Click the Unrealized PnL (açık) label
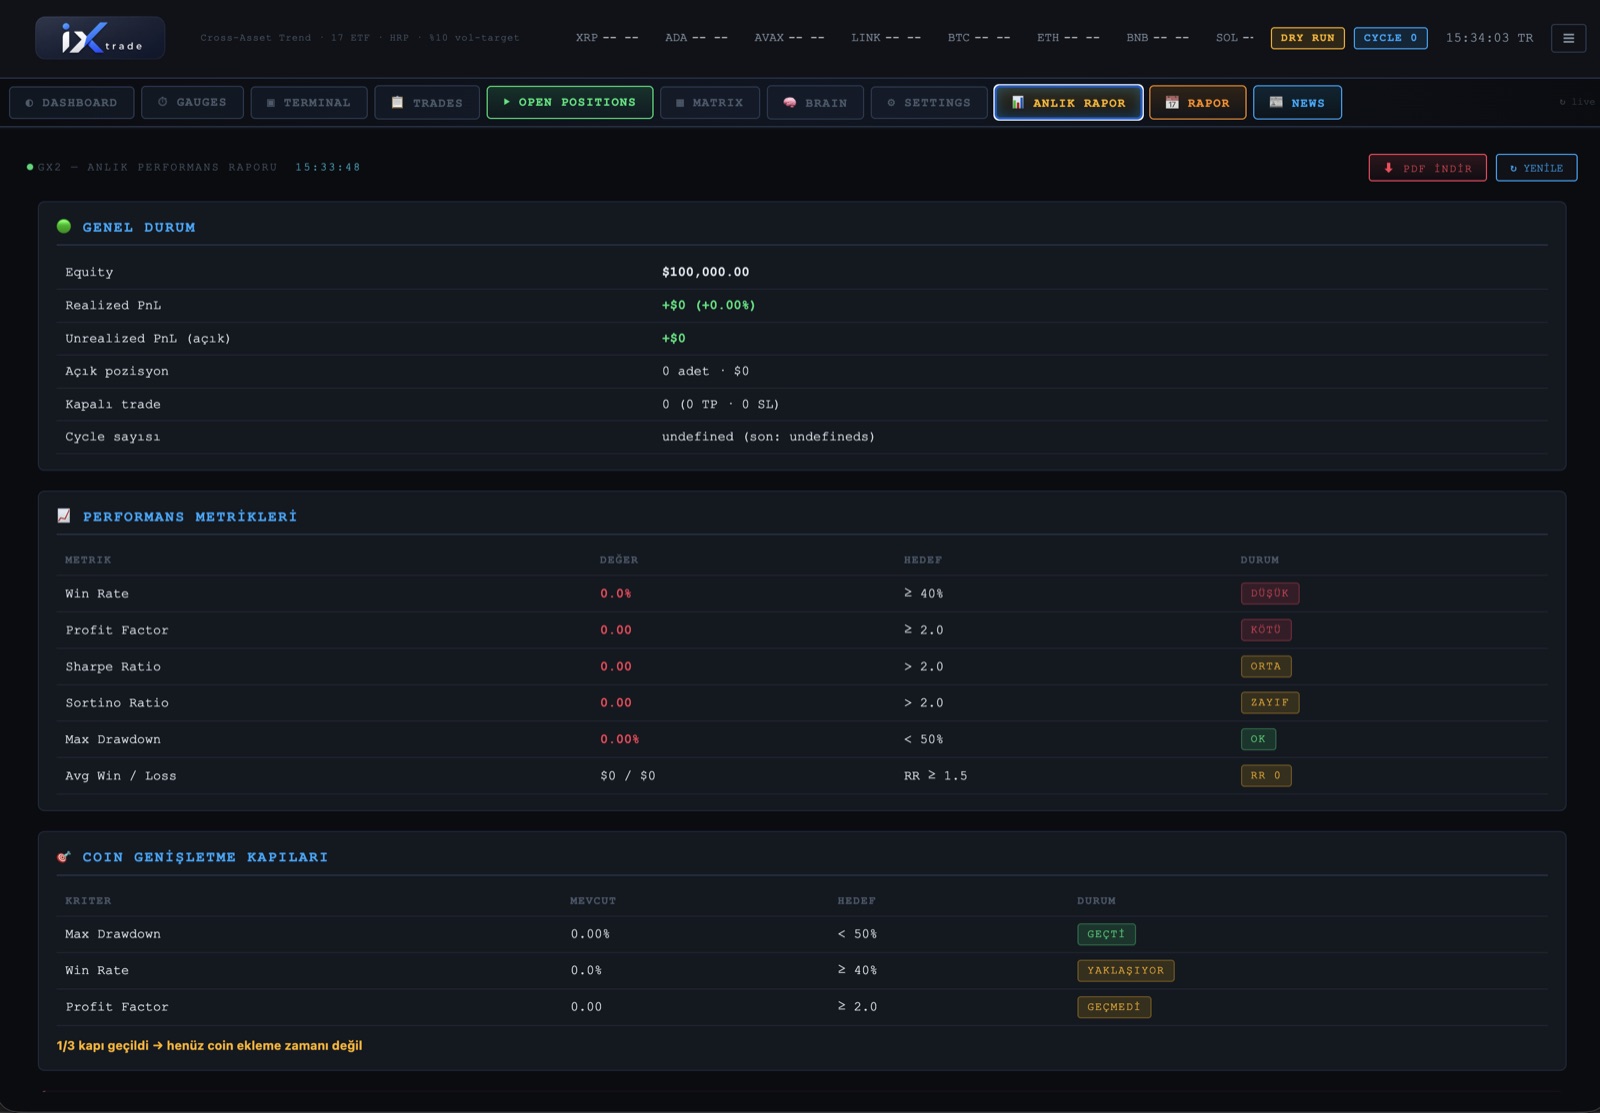This screenshot has width=1600, height=1113. click(148, 338)
